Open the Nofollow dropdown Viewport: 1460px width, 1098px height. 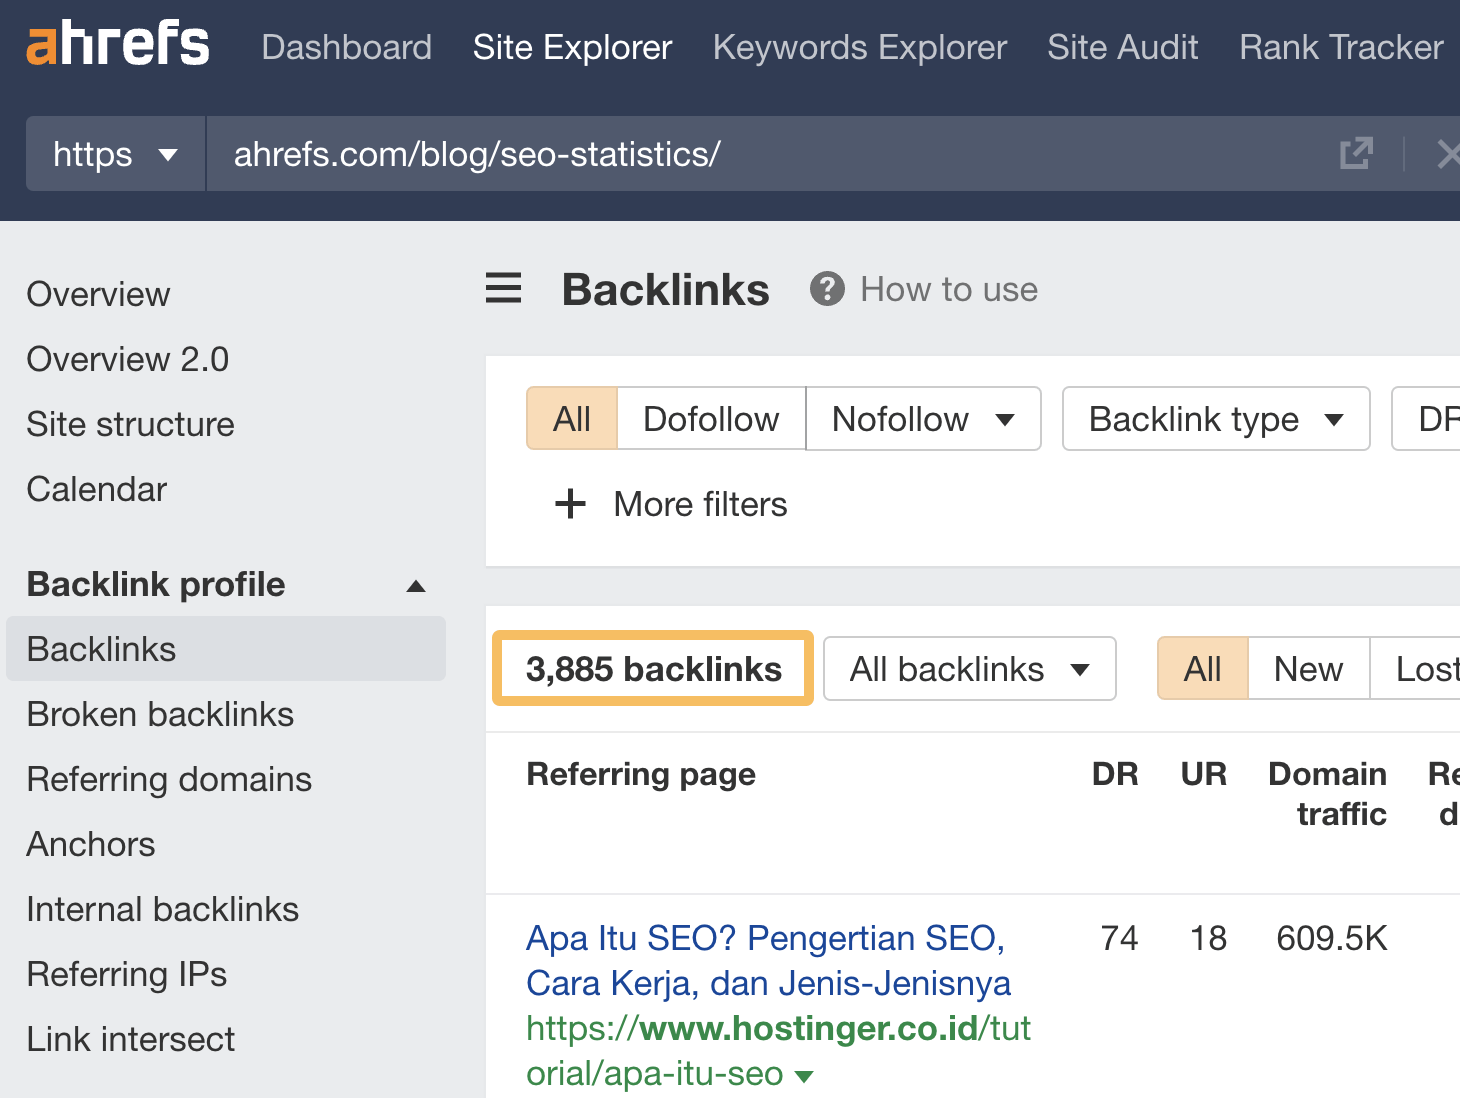(921, 419)
